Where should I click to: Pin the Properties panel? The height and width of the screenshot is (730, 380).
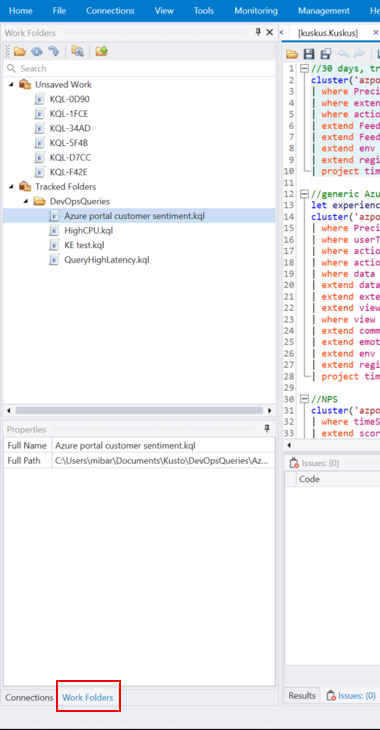[x=267, y=429]
